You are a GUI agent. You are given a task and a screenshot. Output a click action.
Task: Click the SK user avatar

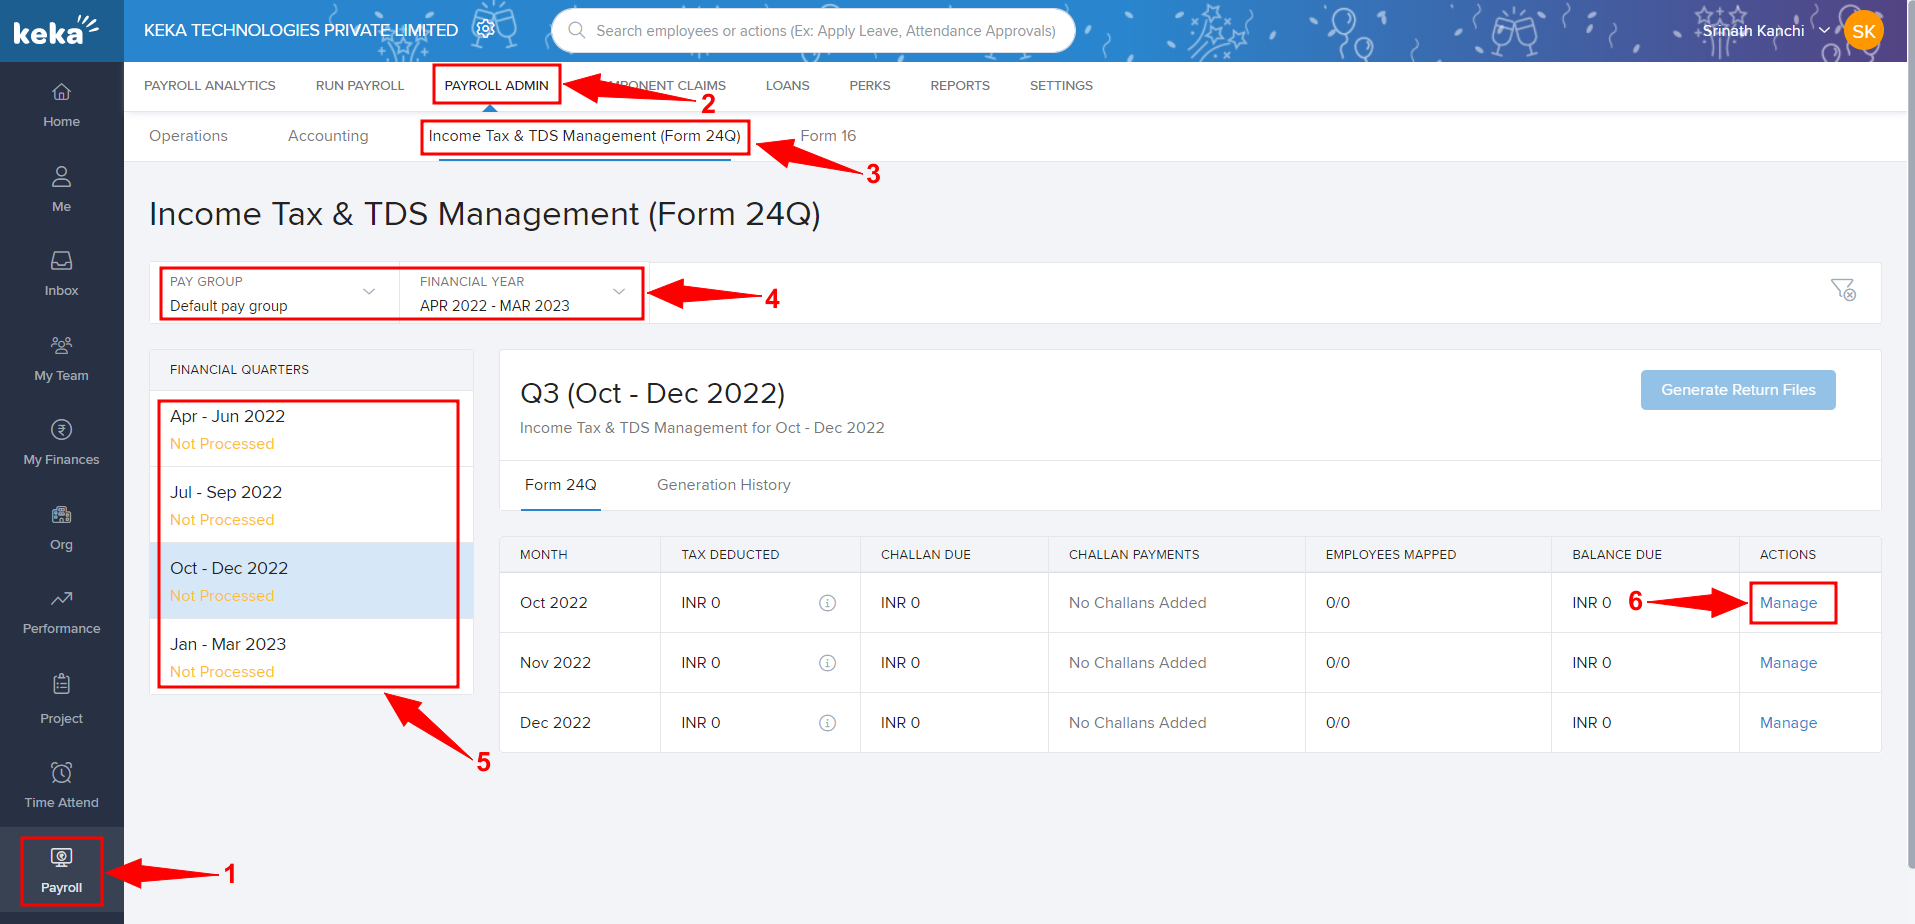[1863, 31]
